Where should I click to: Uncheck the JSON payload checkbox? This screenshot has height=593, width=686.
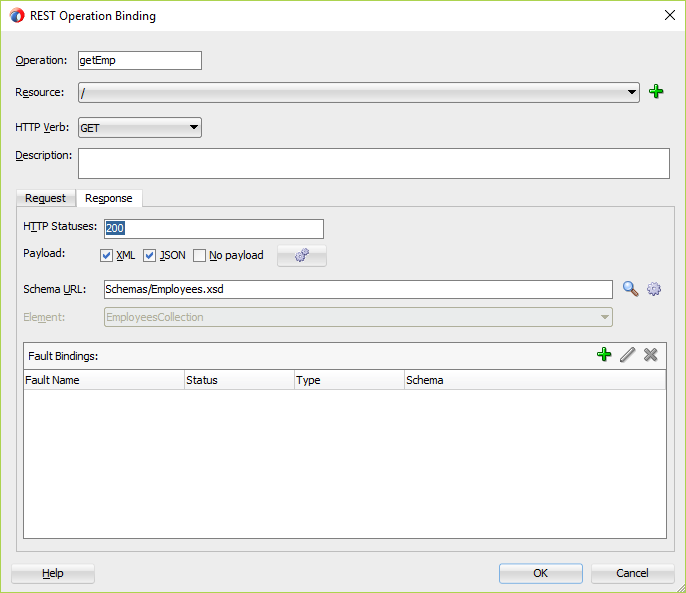[150, 256]
